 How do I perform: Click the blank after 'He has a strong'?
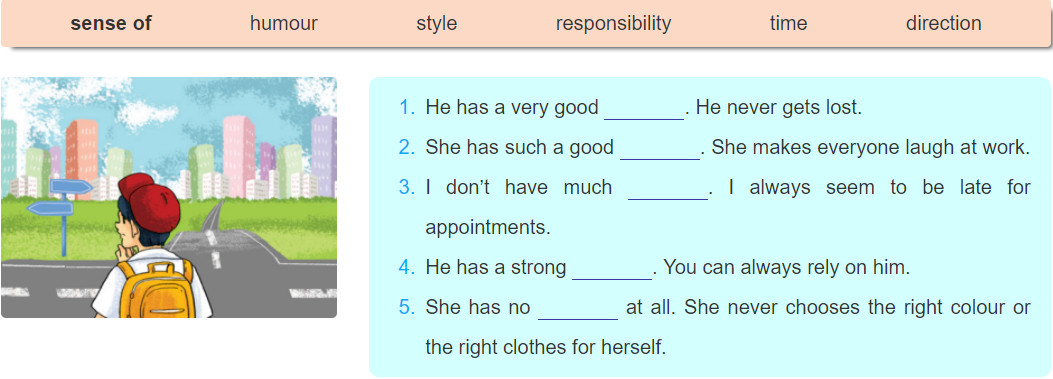point(612,269)
